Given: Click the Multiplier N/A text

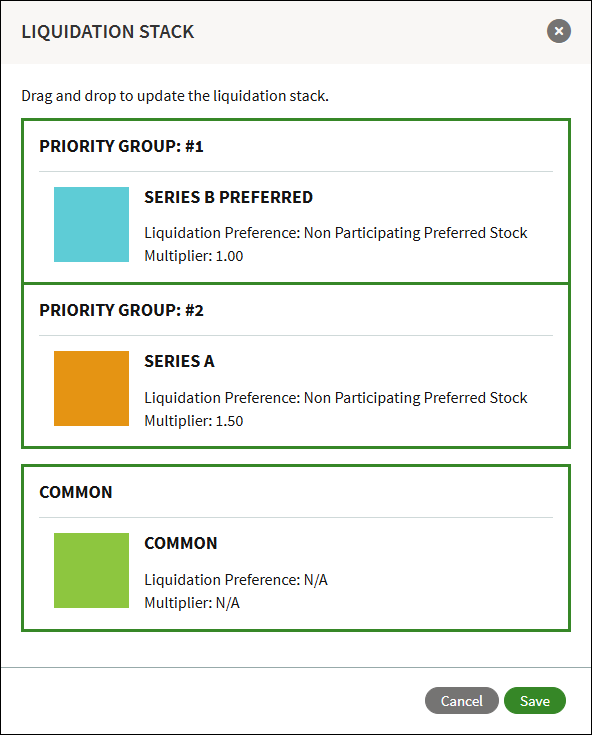Looking at the screenshot, I should [192, 603].
